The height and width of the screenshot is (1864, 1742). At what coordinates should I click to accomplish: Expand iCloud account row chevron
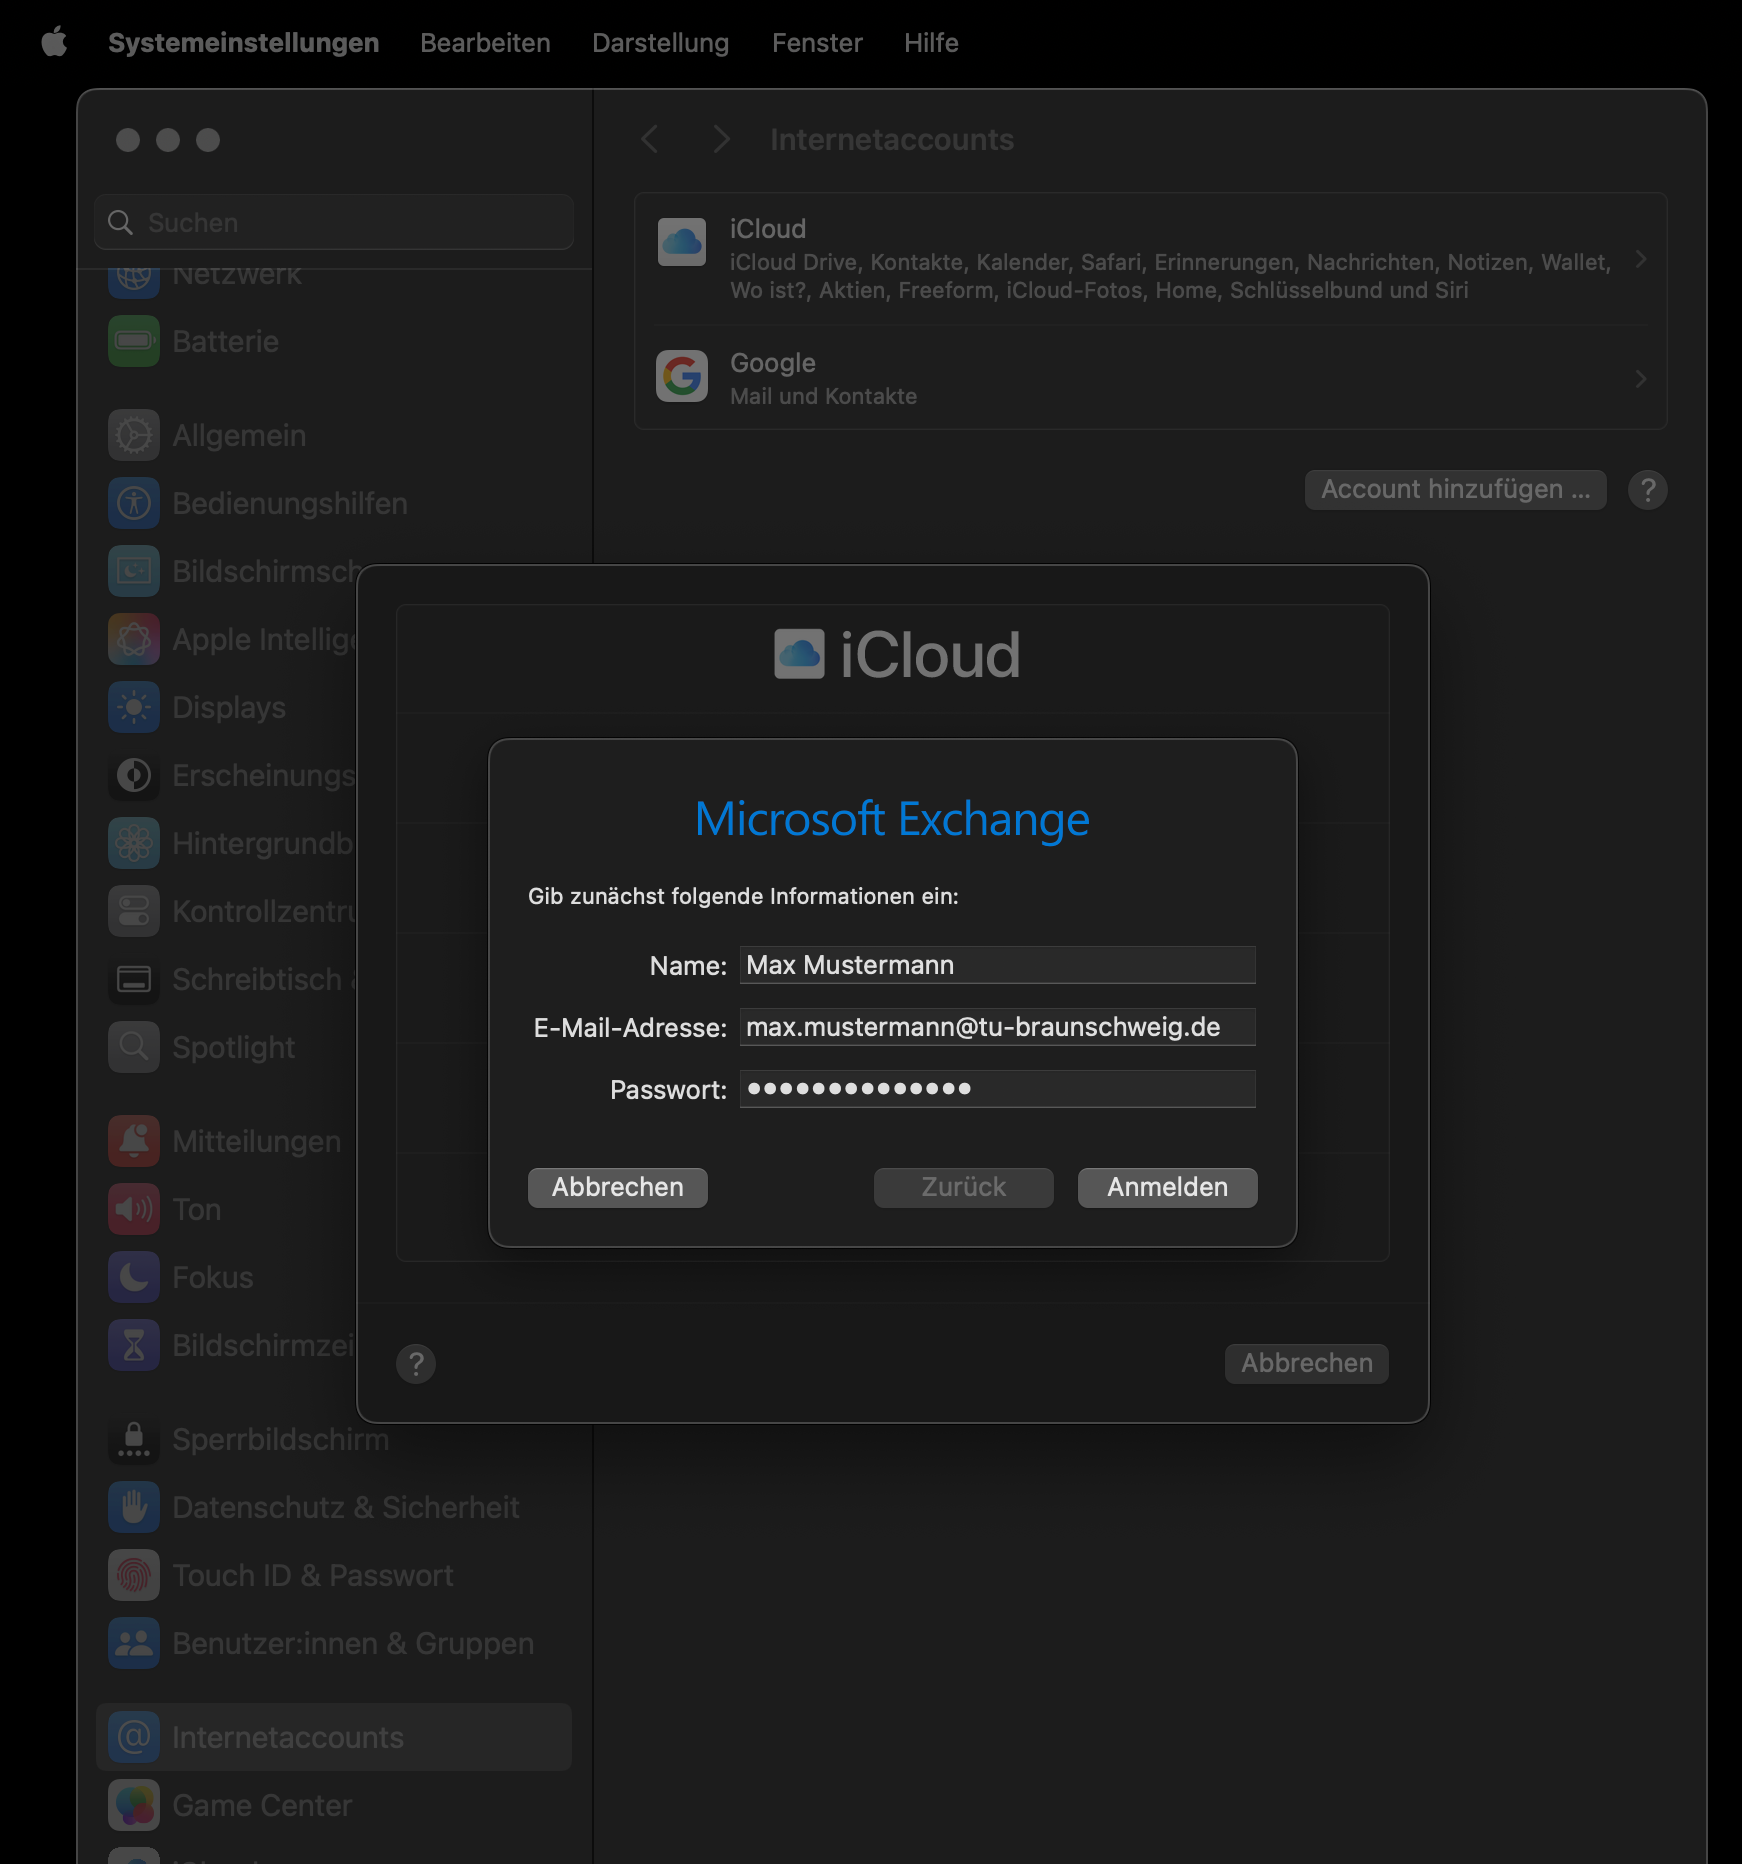pyautogui.click(x=1640, y=259)
